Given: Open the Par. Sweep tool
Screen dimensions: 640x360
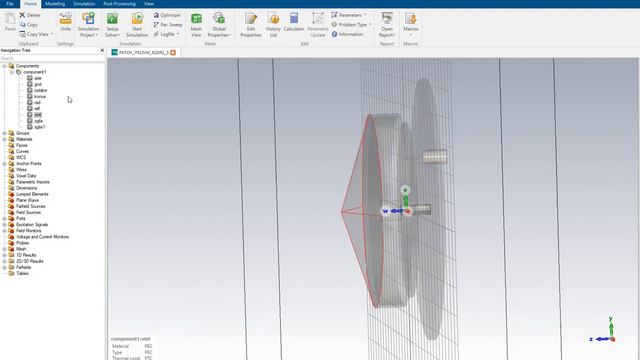Looking at the screenshot, I should pos(168,24).
